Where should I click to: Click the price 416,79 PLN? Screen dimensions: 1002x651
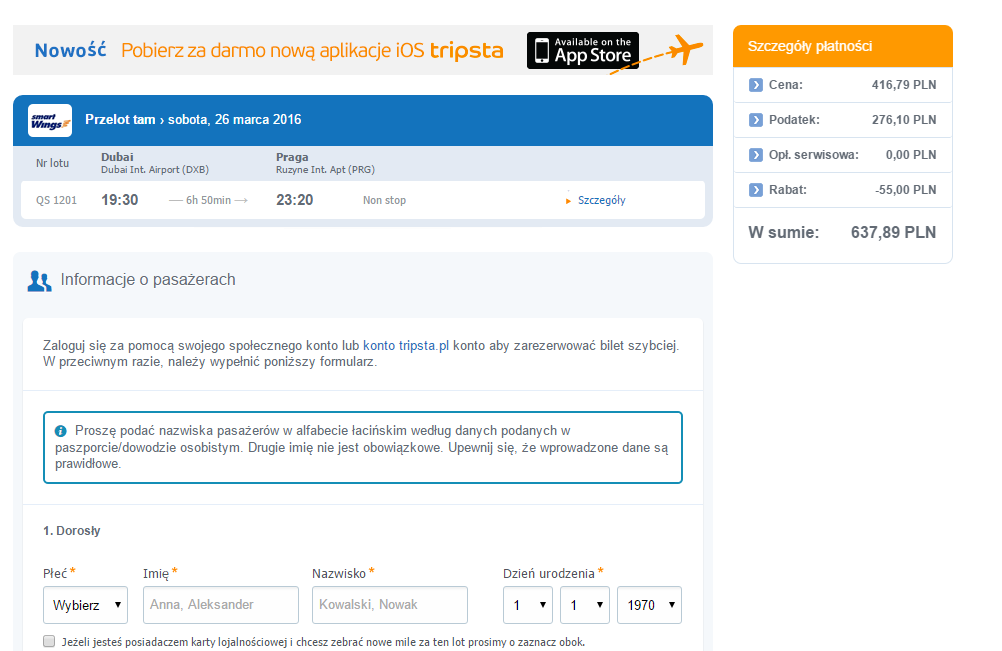tap(904, 85)
